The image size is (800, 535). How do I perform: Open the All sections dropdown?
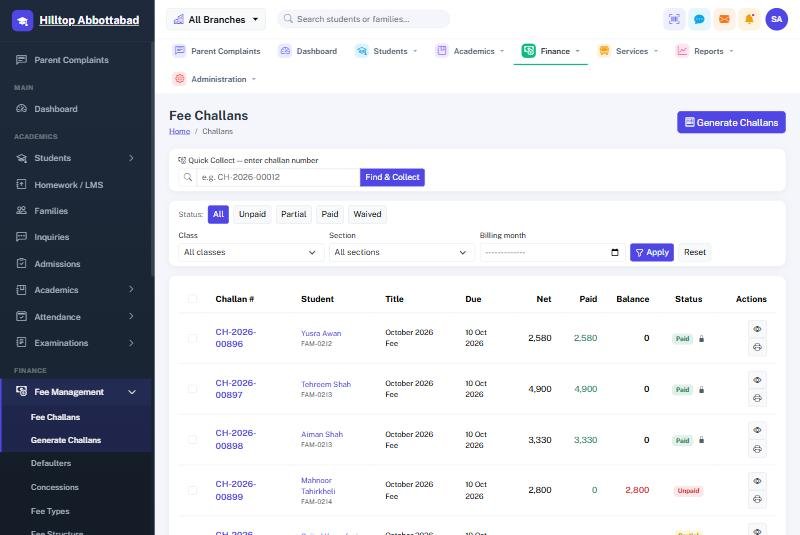coord(401,252)
